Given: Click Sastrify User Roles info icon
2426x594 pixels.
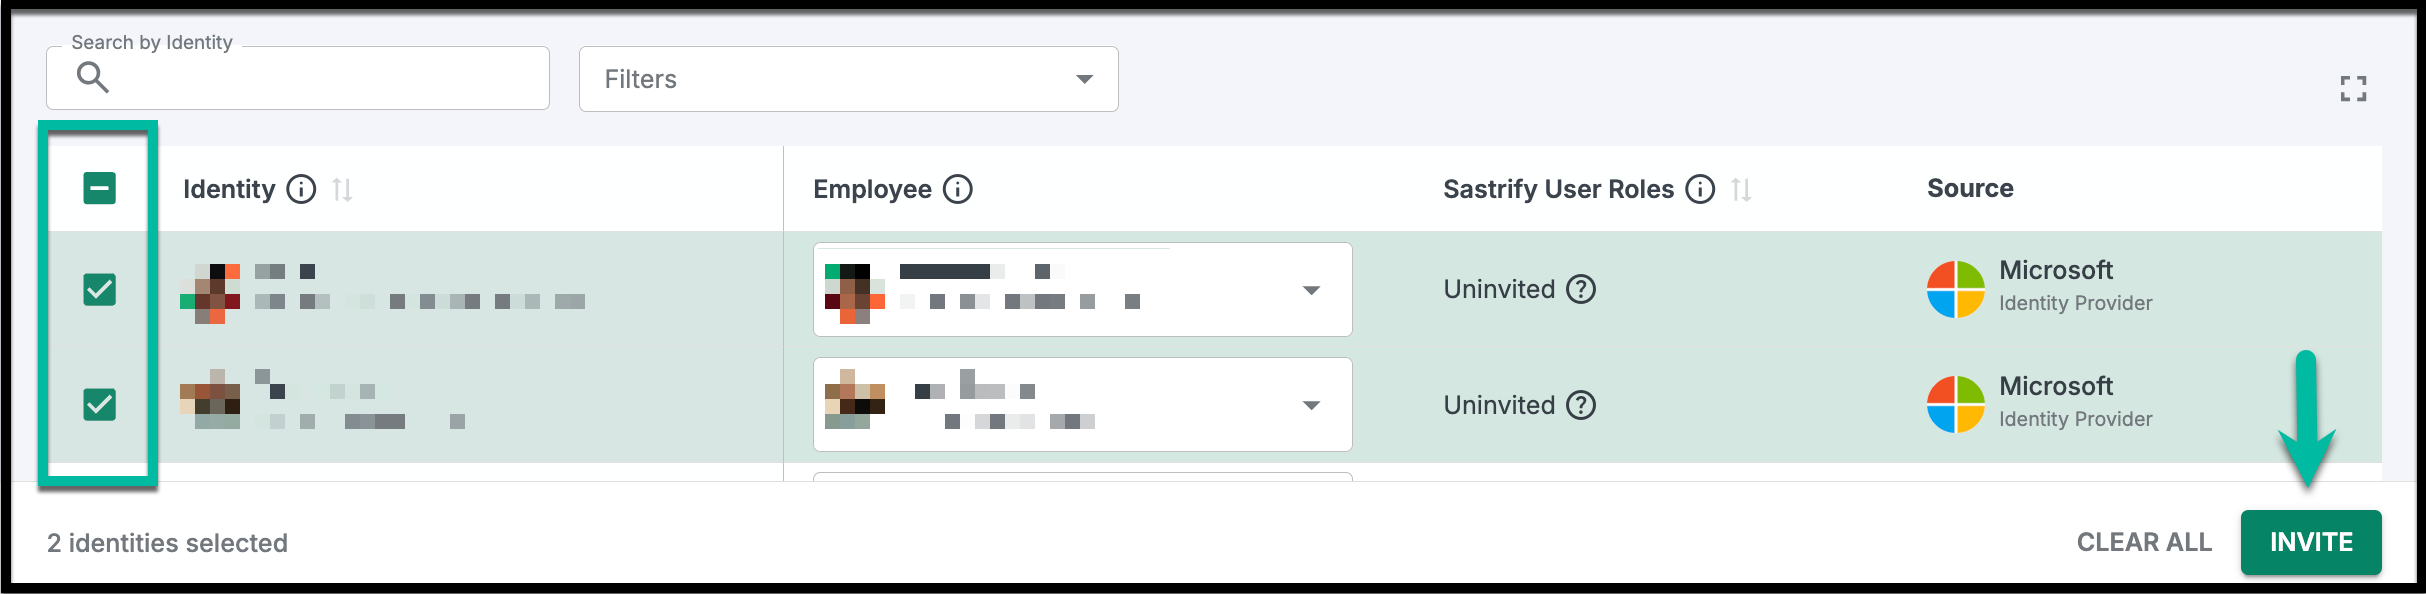Looking at the screenshot, I should [1700, 189].
